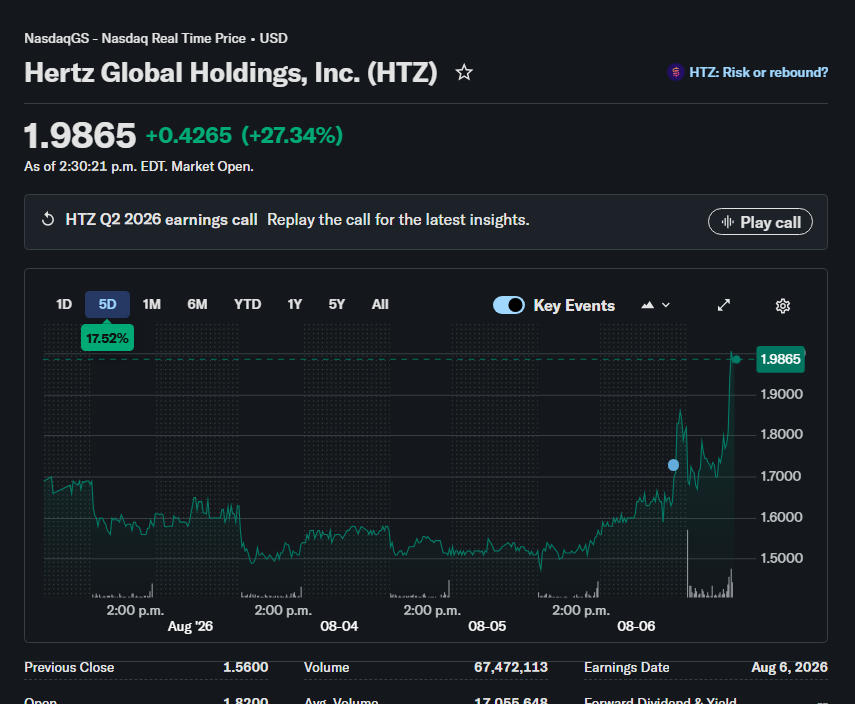Switch chart to 6M range

point(197,304)
